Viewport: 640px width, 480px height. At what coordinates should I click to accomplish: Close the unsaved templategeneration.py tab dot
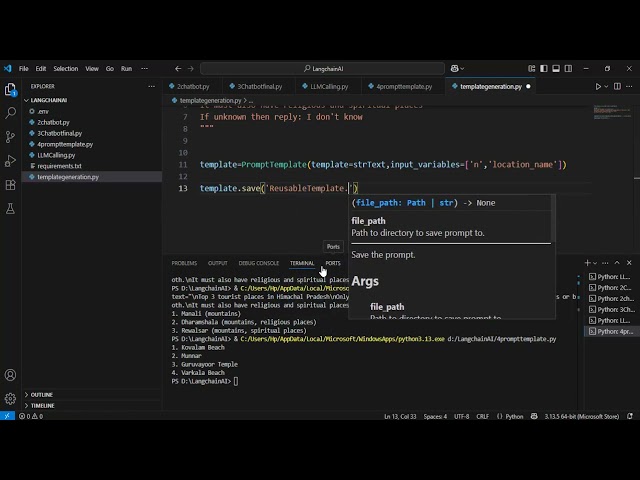pos(528,87)
